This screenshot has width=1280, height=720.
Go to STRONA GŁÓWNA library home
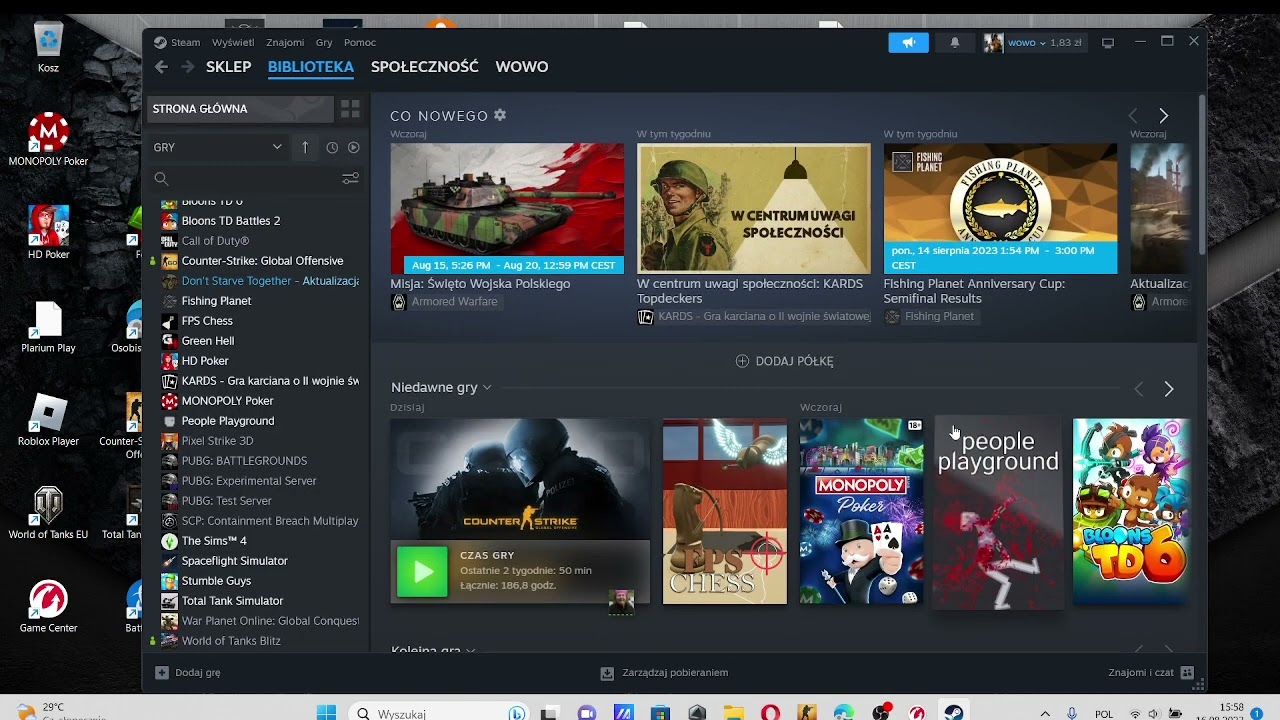(240, 109)
